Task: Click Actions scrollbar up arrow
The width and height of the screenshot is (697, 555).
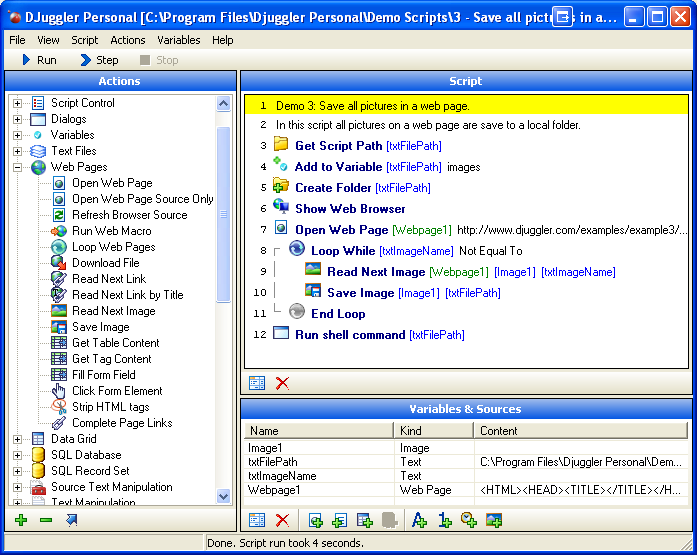Action: (x=223, y=104)
